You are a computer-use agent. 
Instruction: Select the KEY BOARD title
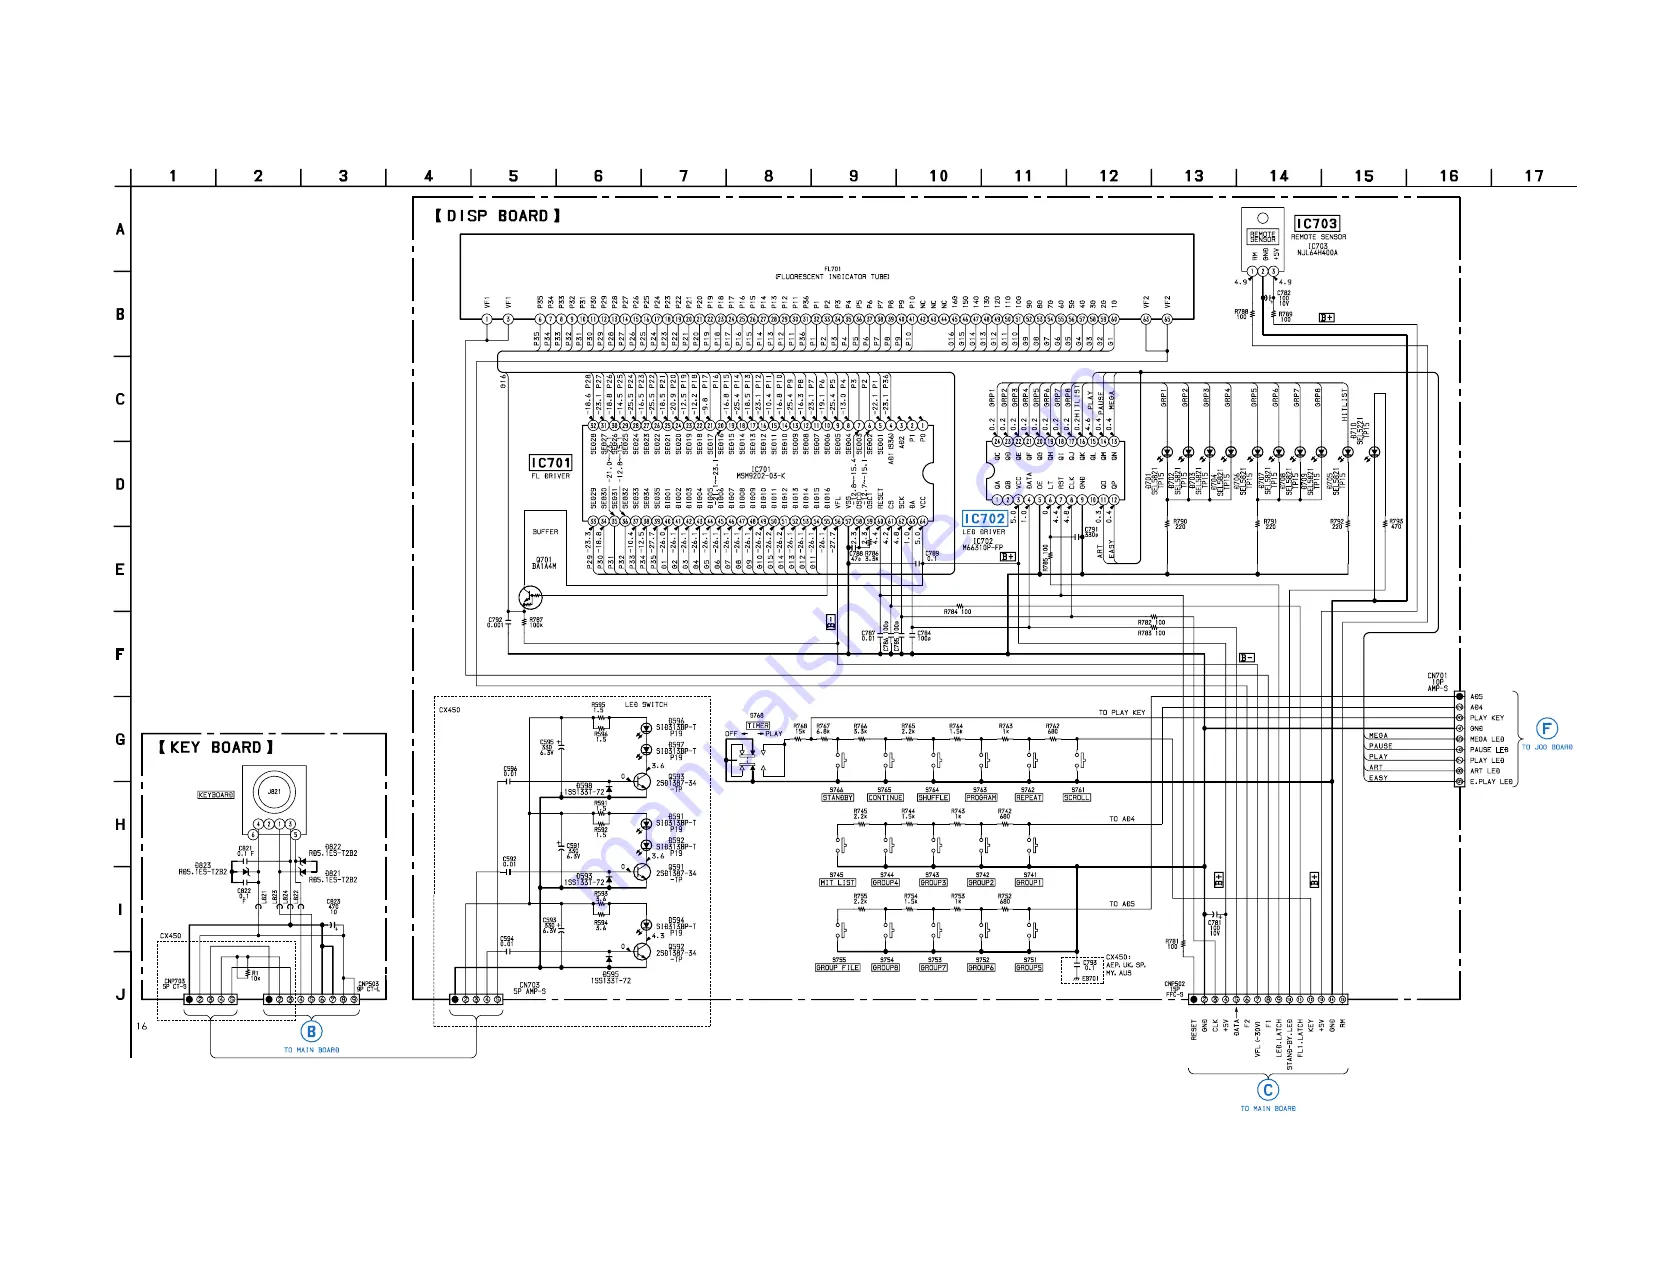[216, 747]
